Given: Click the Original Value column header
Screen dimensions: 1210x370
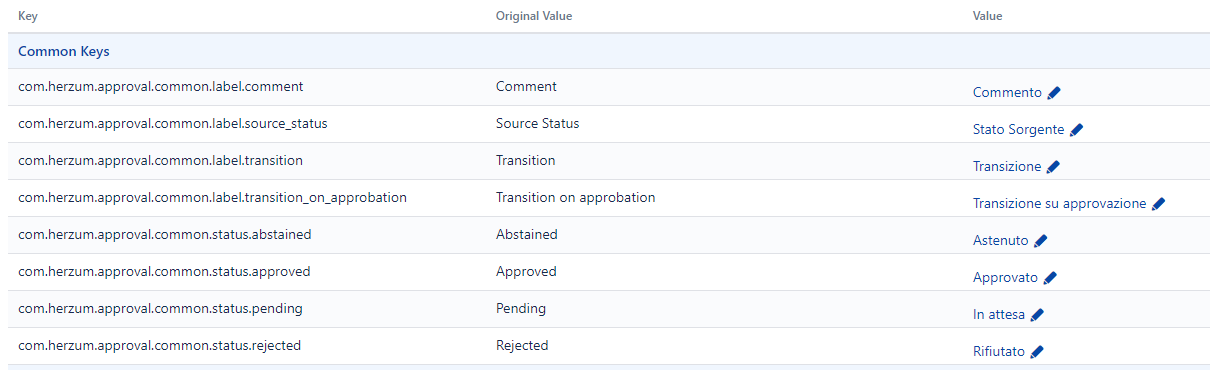Looking at the screenshot, I should click(x=534, y=17).
